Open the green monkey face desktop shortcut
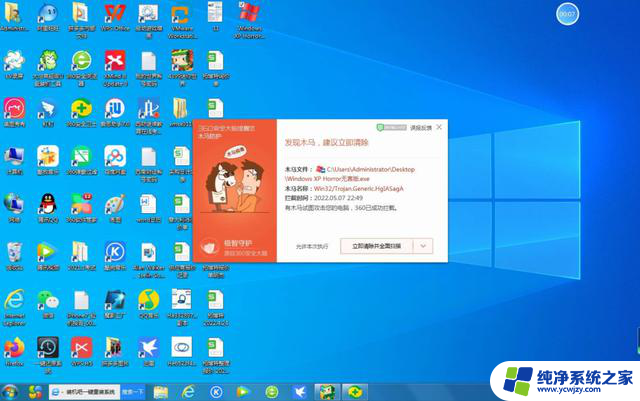640x401 pixels. (48, 68)
